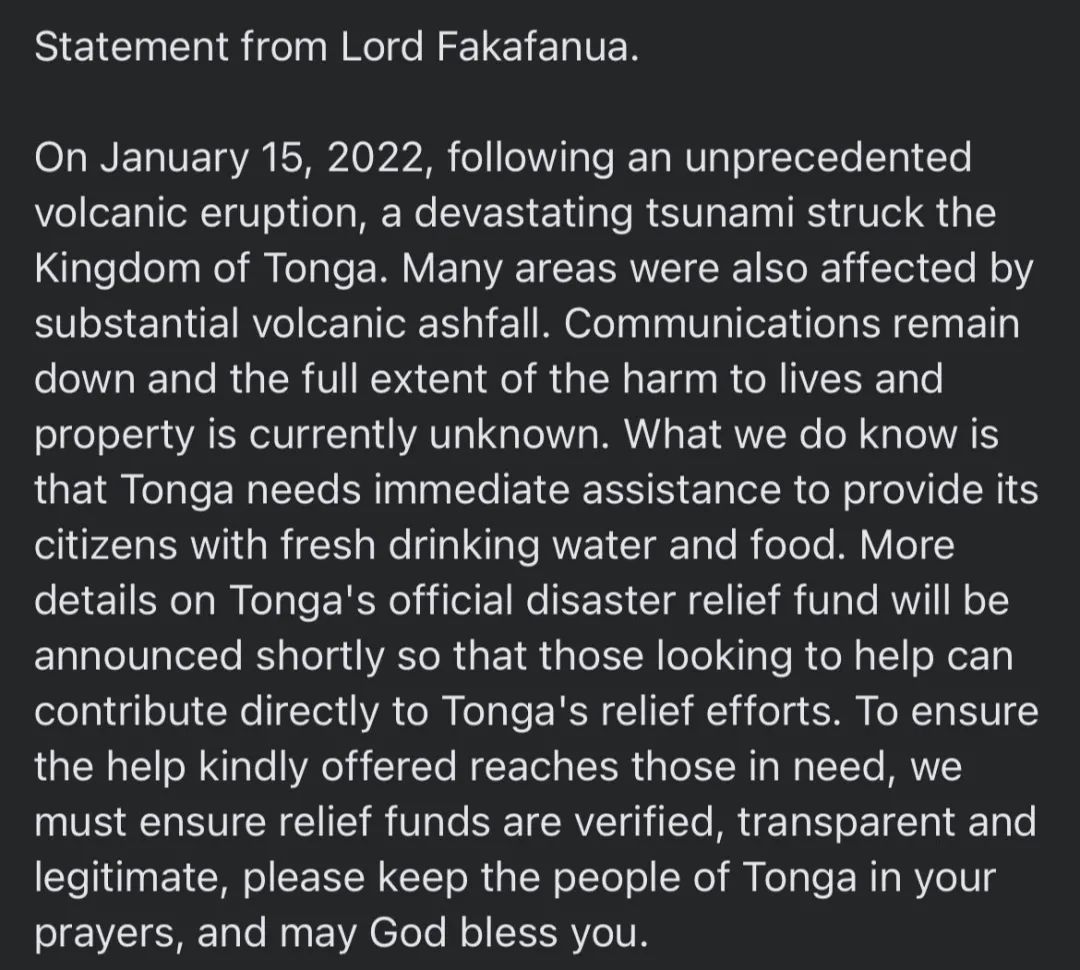The height and width of the screenshot is (970, 1080).
Task: Click the words 'devastating tsunami'
Action: tap(604, 213)
